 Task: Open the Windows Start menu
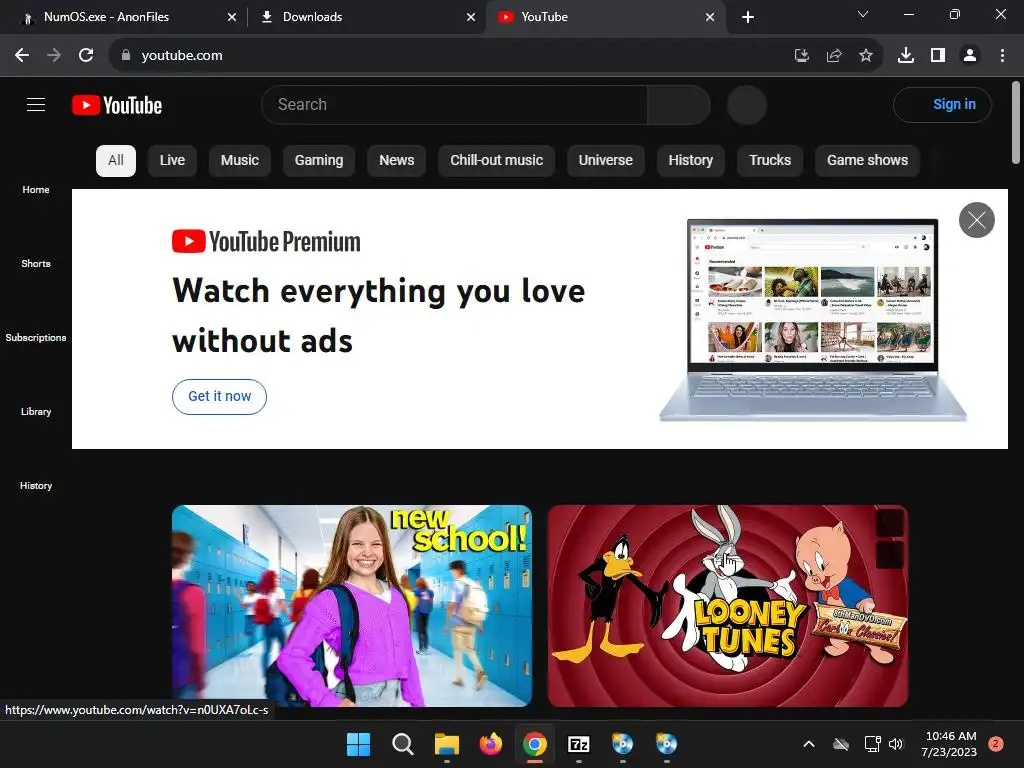[358, 744]
